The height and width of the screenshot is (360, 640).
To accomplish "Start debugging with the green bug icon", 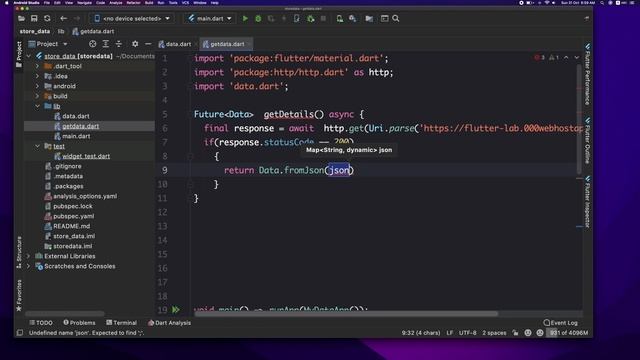I will click(258, 18).
